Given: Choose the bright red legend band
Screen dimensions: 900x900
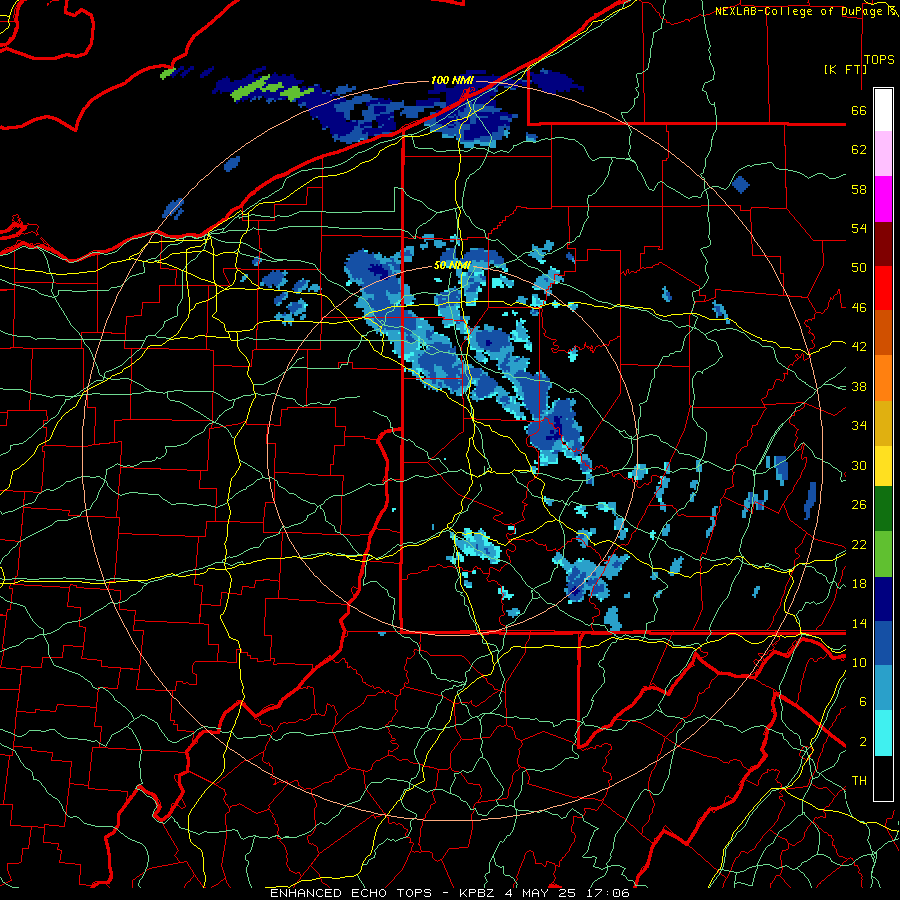Looking at the screenshot, I should 883,288.
